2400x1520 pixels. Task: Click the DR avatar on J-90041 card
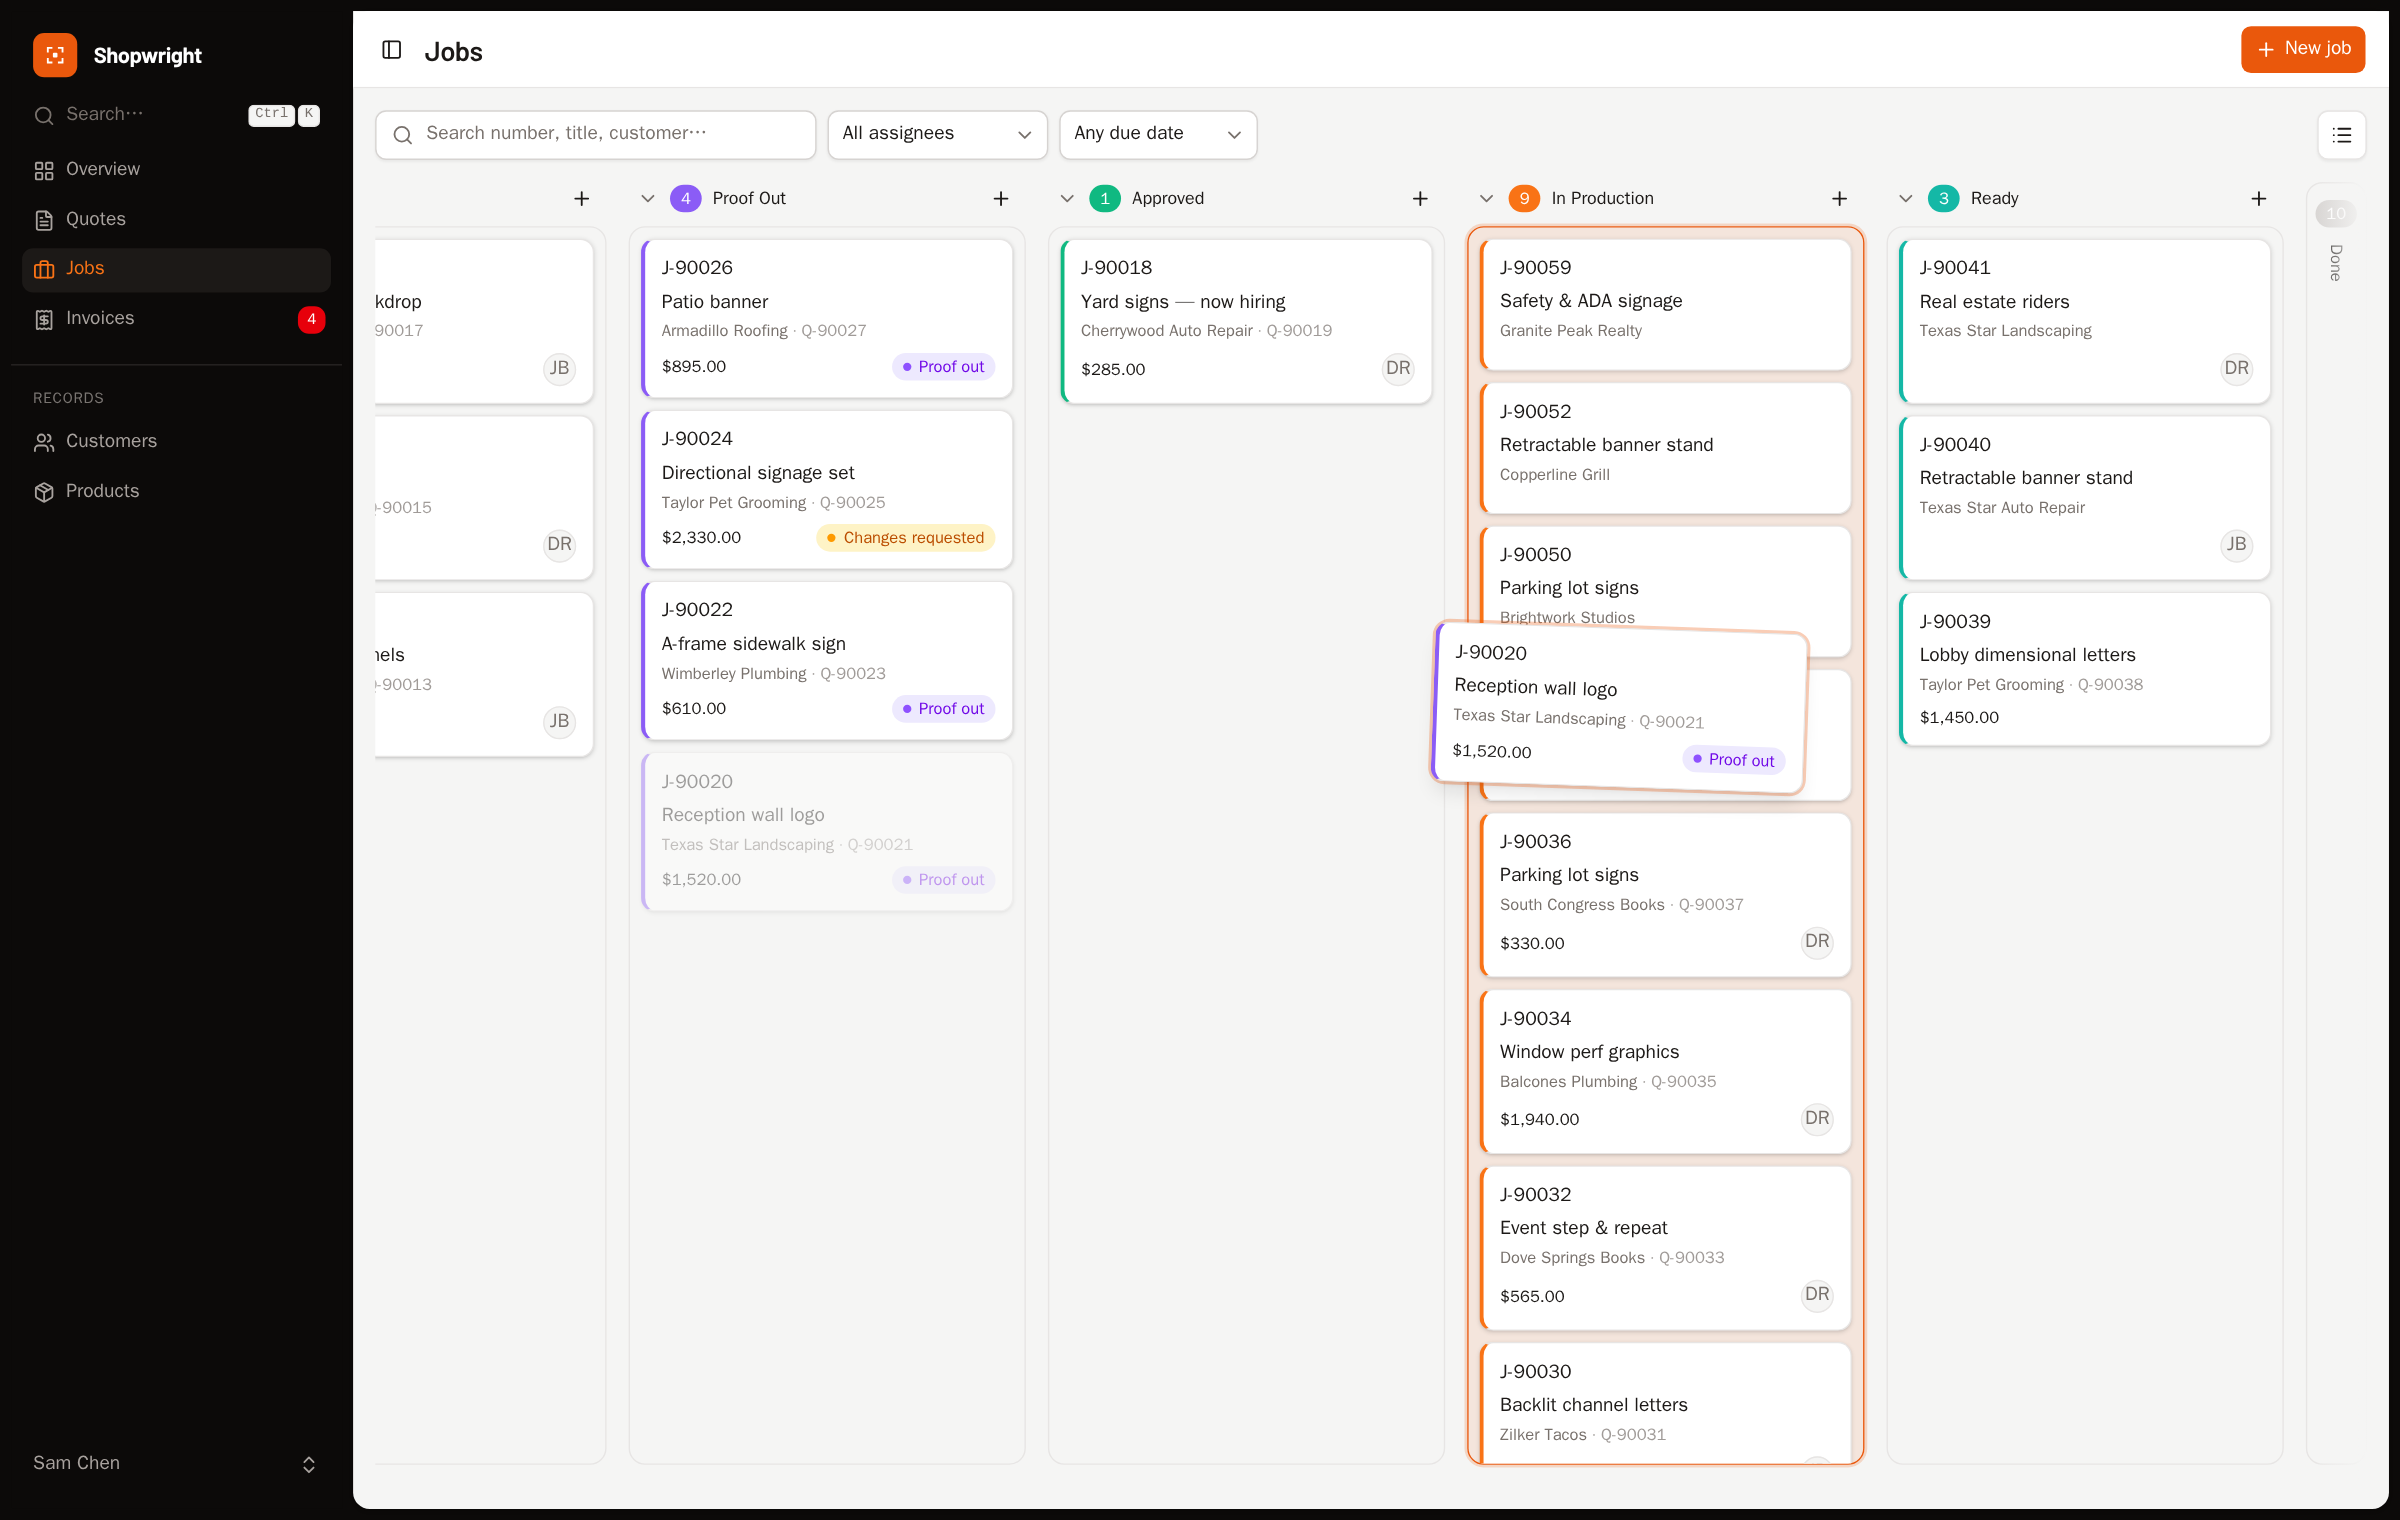pyautogui.click(x=2236, y=369)
